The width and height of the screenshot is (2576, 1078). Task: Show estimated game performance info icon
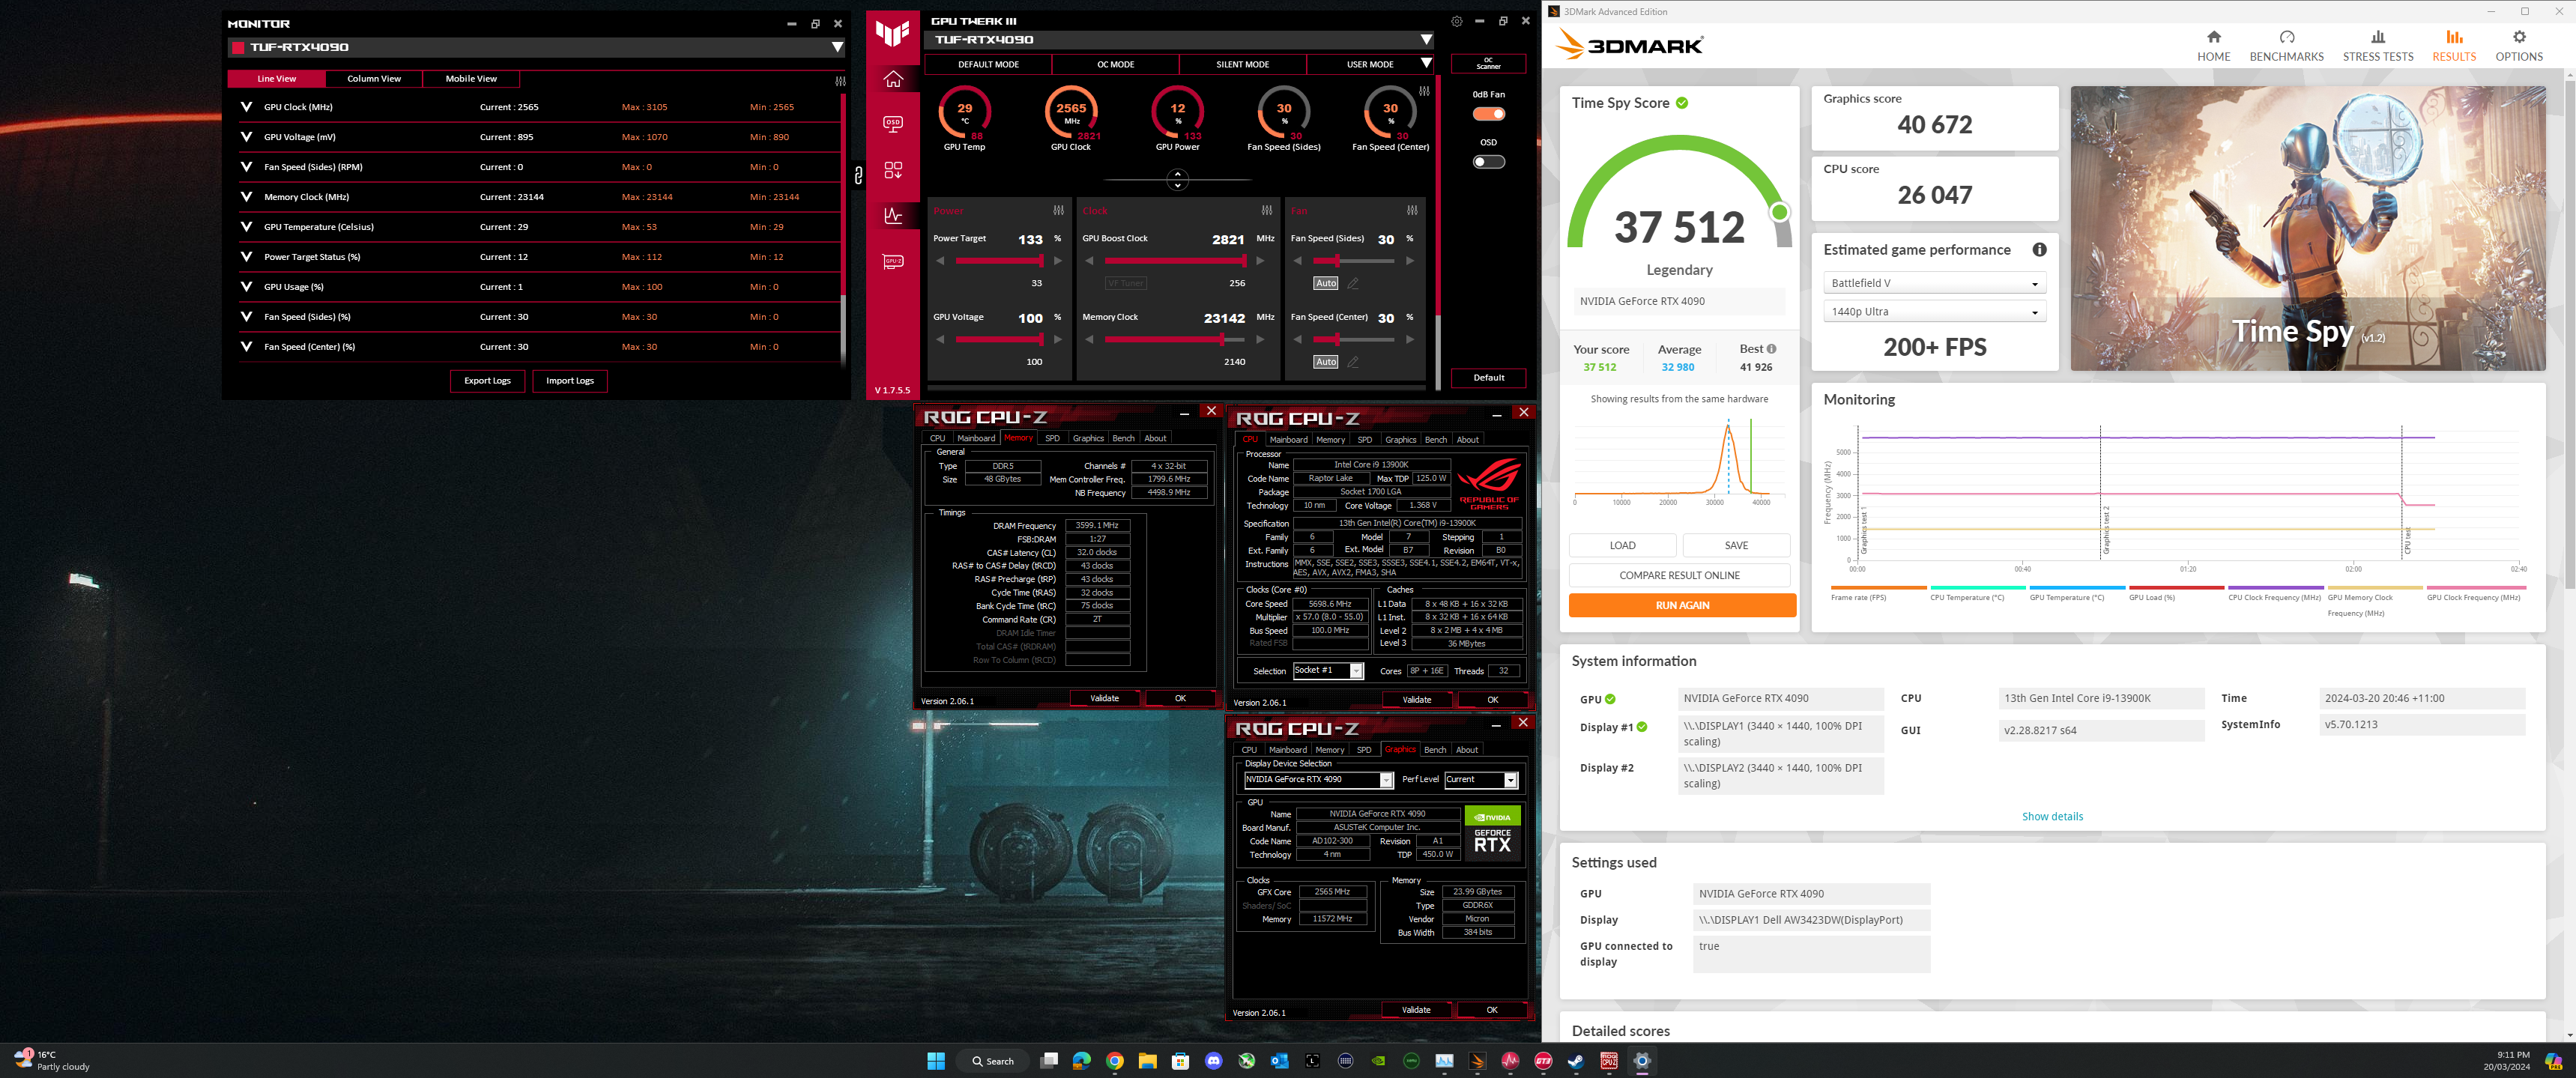point(2039,250)
